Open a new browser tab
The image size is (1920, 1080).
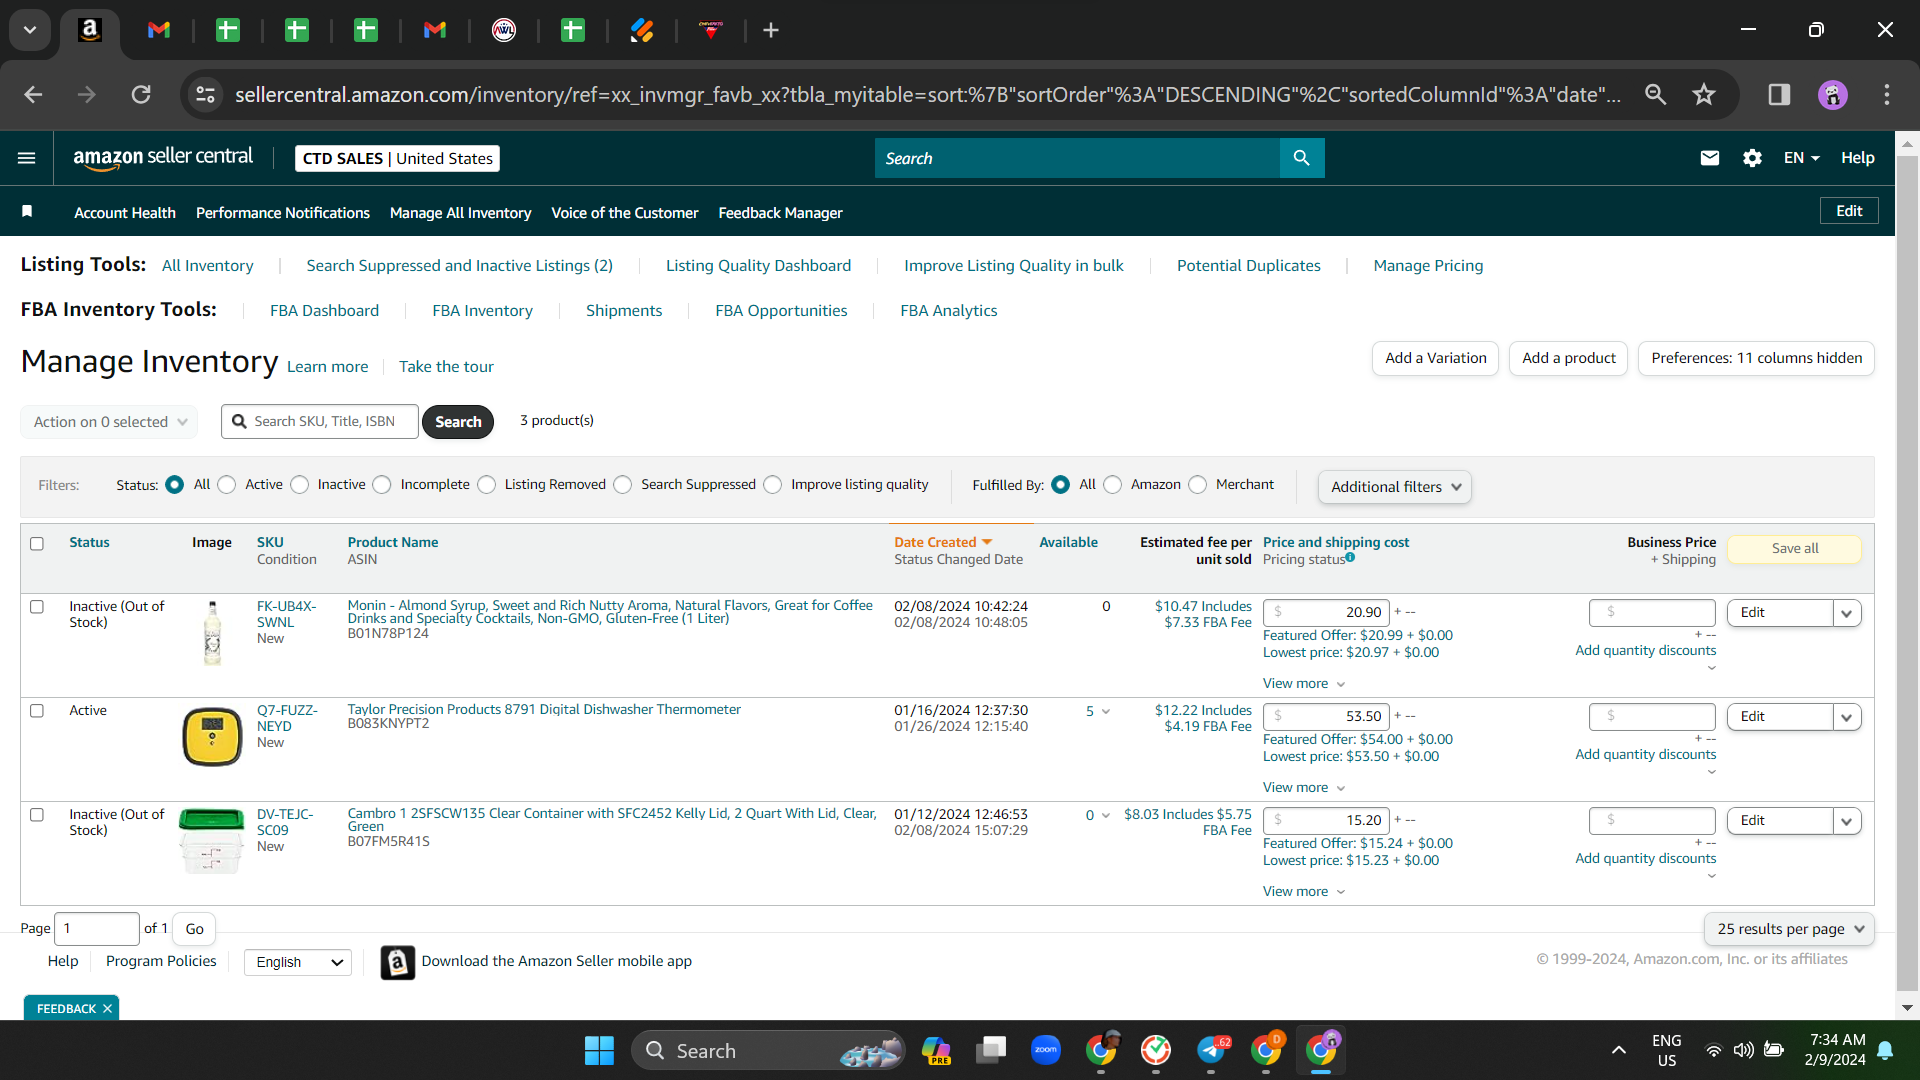771,30
